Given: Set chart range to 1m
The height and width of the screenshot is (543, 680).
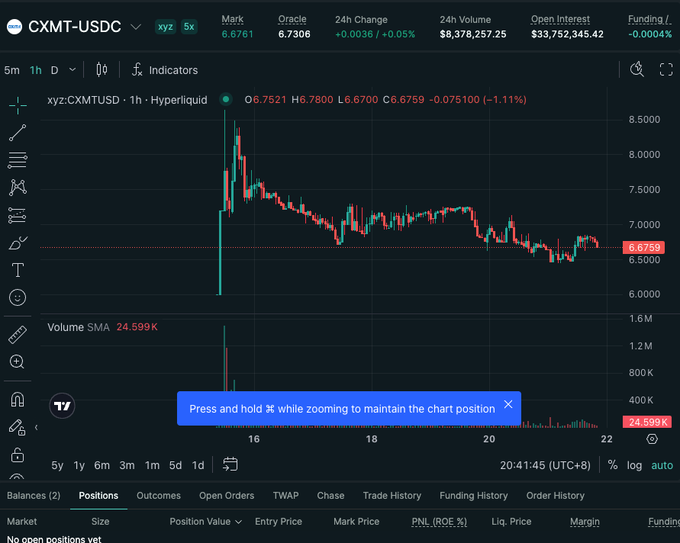Looking at the screenshot, I should pos(152,465).
